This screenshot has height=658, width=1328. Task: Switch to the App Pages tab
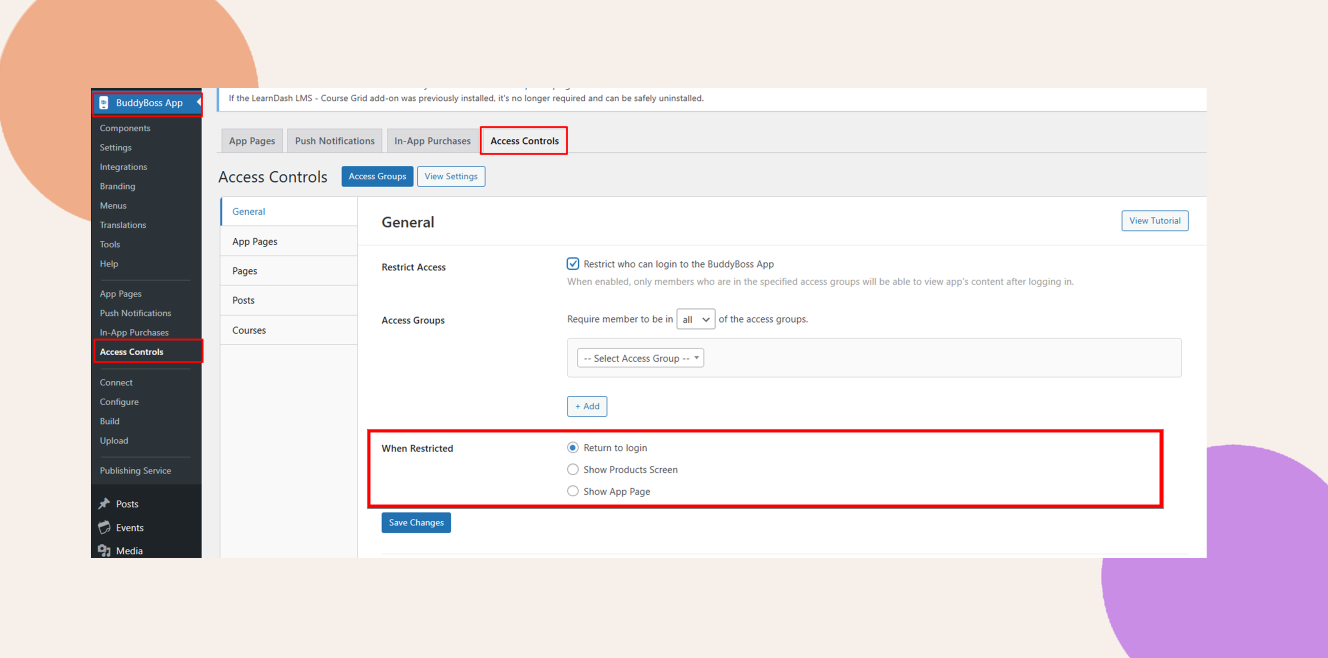point(252,141)
